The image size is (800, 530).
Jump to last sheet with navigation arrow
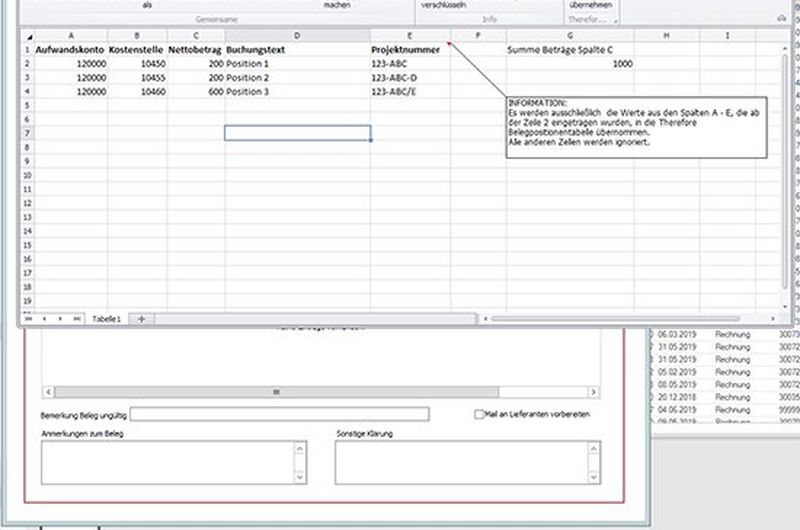point(77,319)
